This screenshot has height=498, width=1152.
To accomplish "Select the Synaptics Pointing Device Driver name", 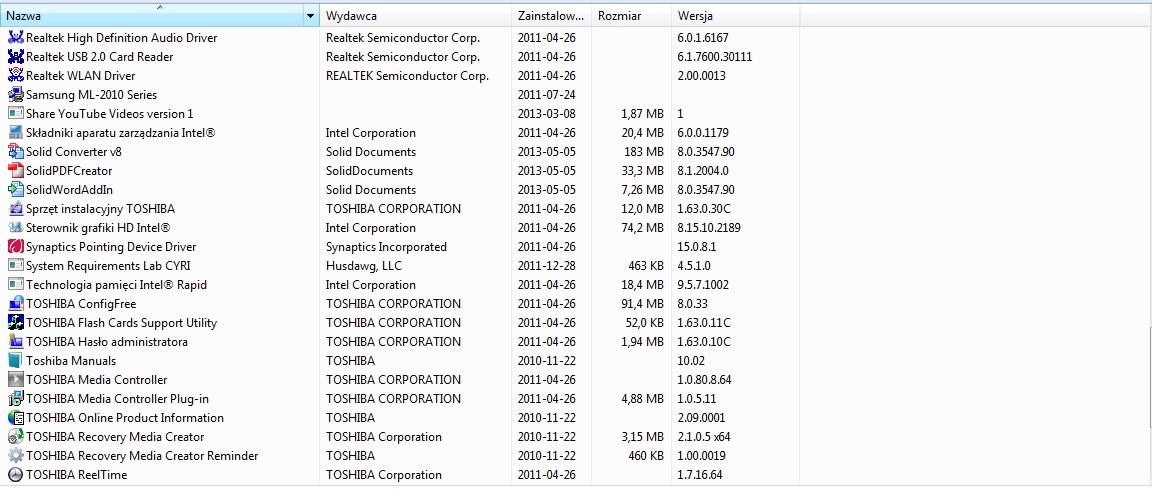I will [x=111, y=247].
